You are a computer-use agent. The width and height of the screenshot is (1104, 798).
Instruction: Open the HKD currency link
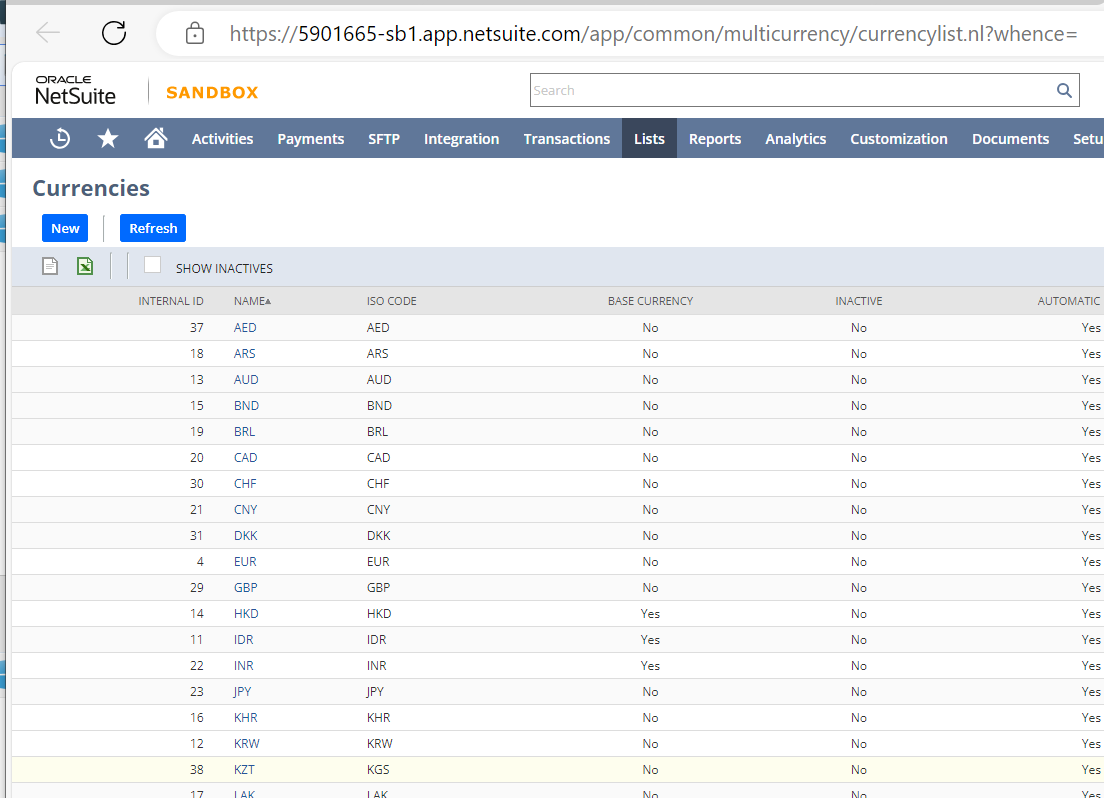(246, 614)
